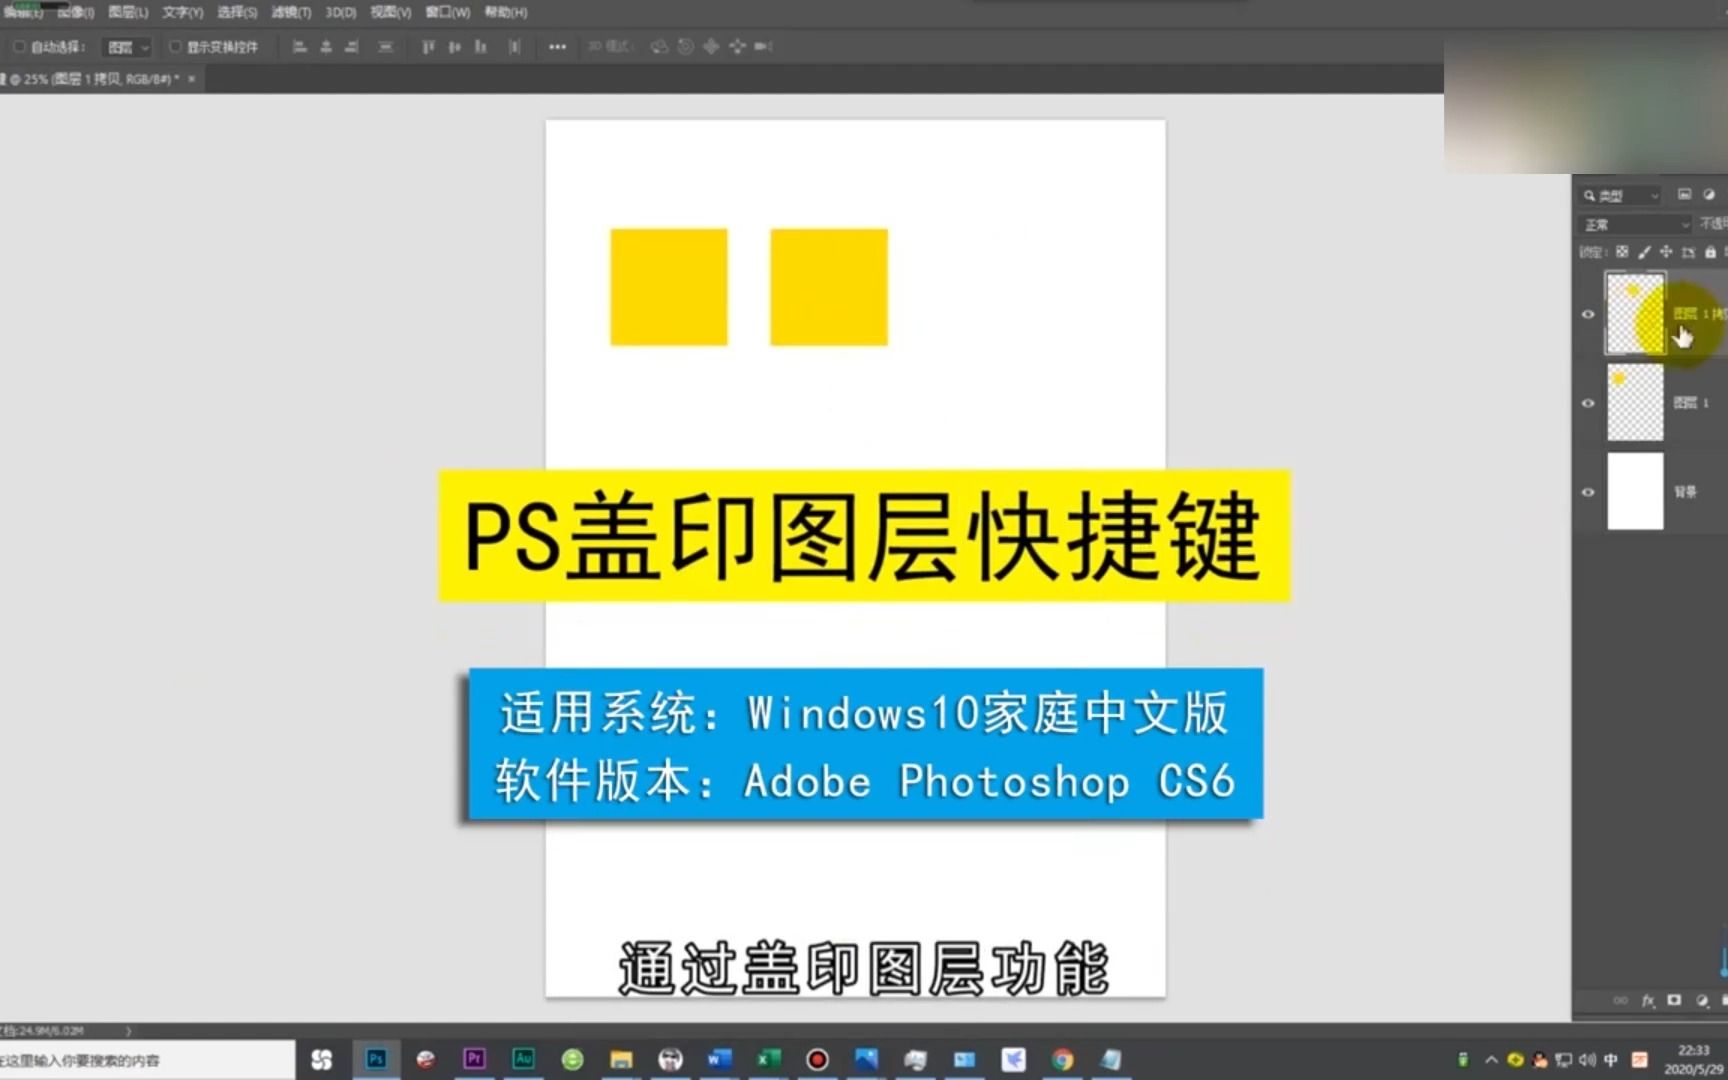
Task: Open the auto-select 图层 target dropdown
Action: pyautogui.click(x=127, y=47)
